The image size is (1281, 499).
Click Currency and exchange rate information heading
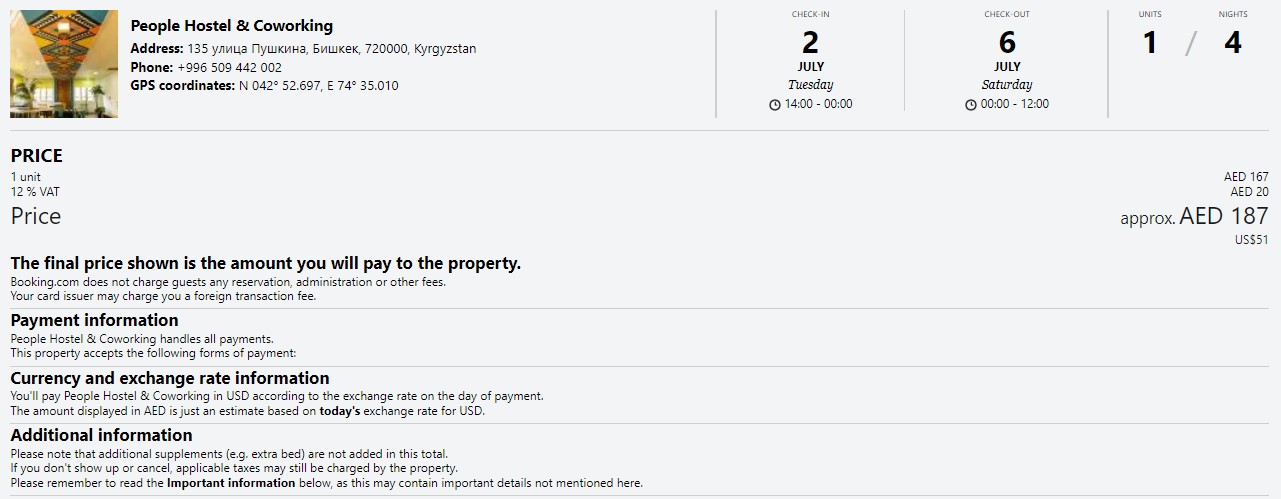click(170, 378)
